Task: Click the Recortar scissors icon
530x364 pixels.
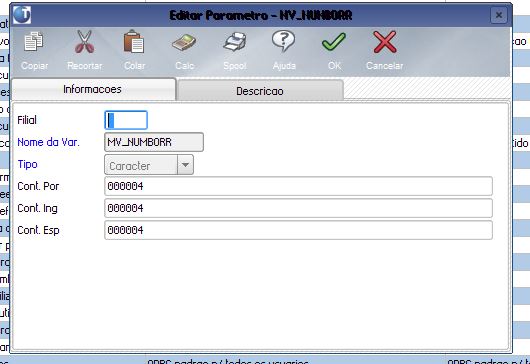Action: [84, 42]
